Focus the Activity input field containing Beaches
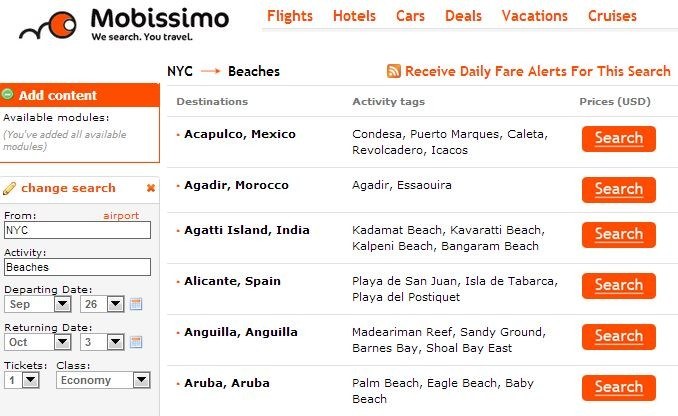Image resolution: width=678 pixels, height=416 pixels. pos(77,267)
